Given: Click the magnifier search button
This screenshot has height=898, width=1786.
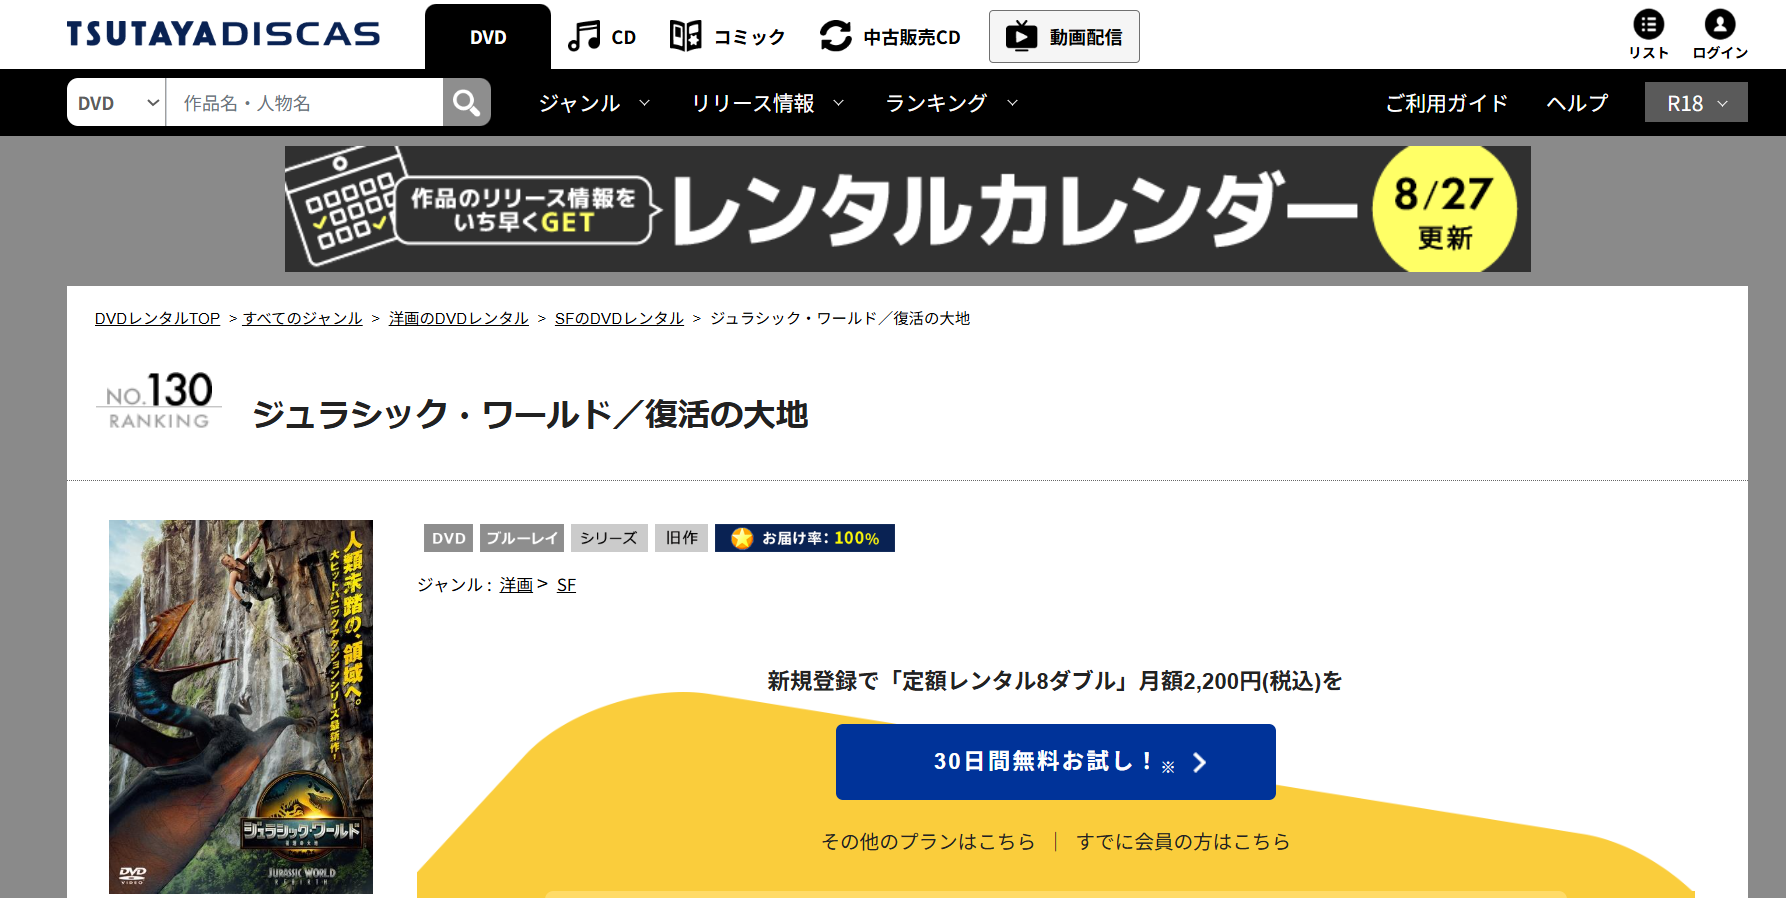Looking at the screenshot, I should [x=467, y=102].
